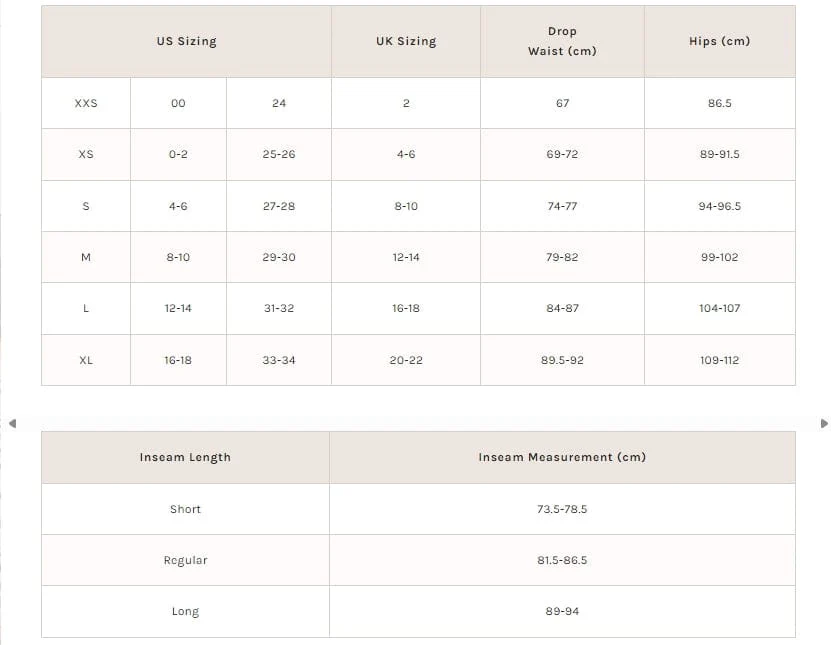The image size is (831, 645).
Task: Click drop waist 74-77 cell
Action: pyautogui.click(x=562, y=206)
